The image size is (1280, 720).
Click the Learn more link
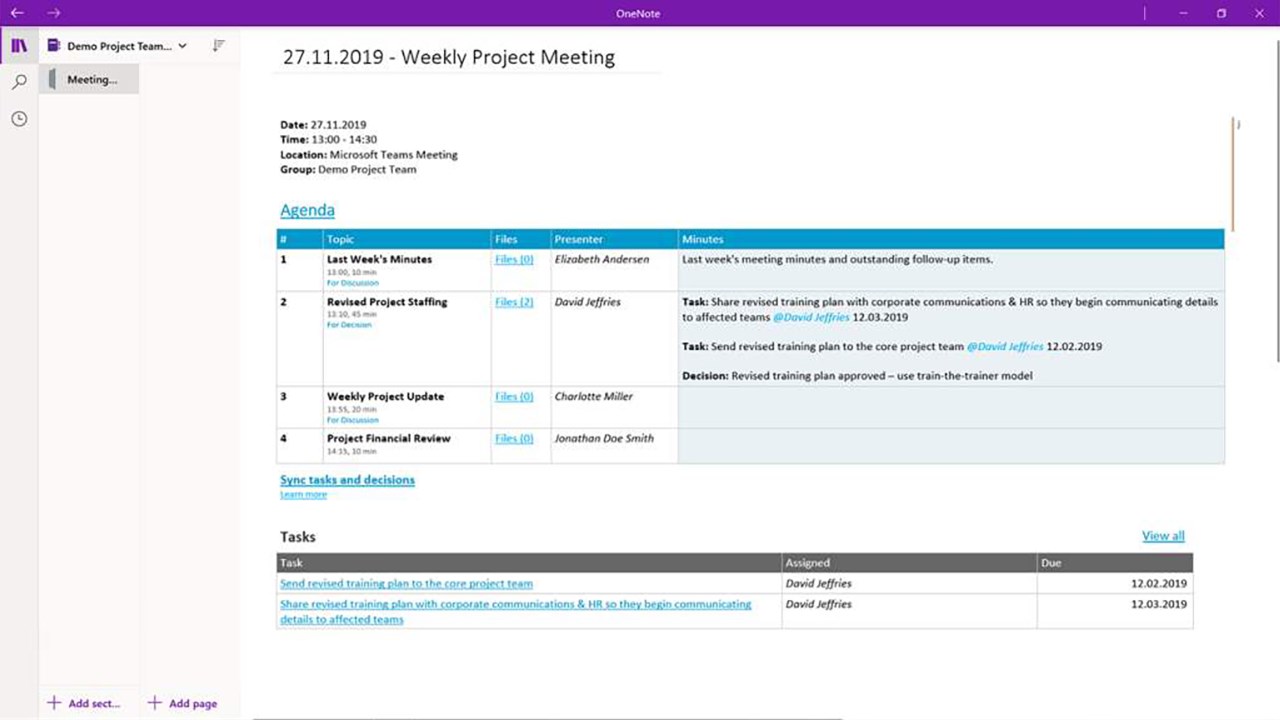[x=303, y=495]
